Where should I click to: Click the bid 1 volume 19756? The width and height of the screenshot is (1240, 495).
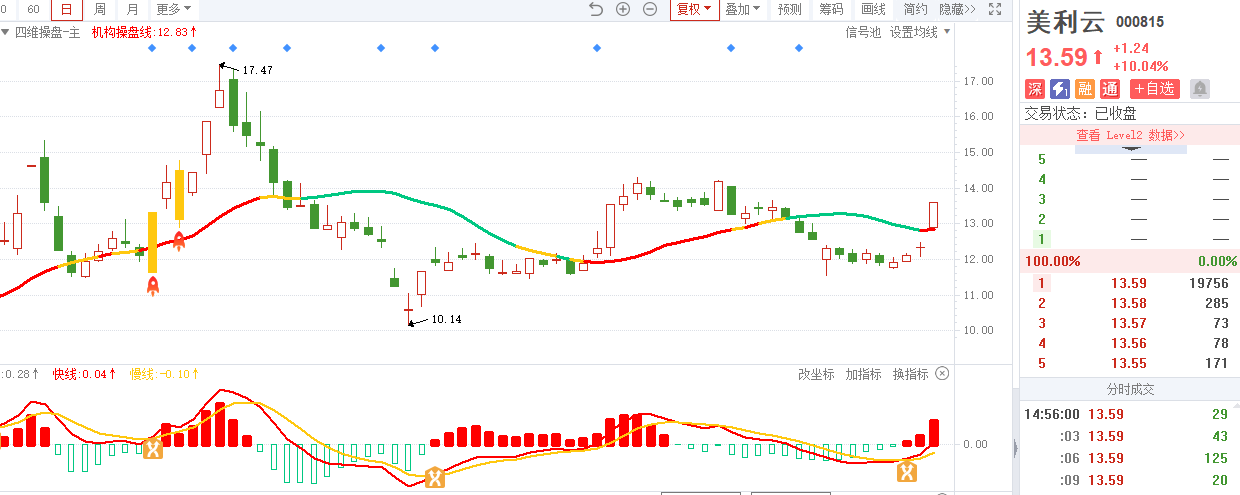pyautogui.click(x=1208, y=283)
